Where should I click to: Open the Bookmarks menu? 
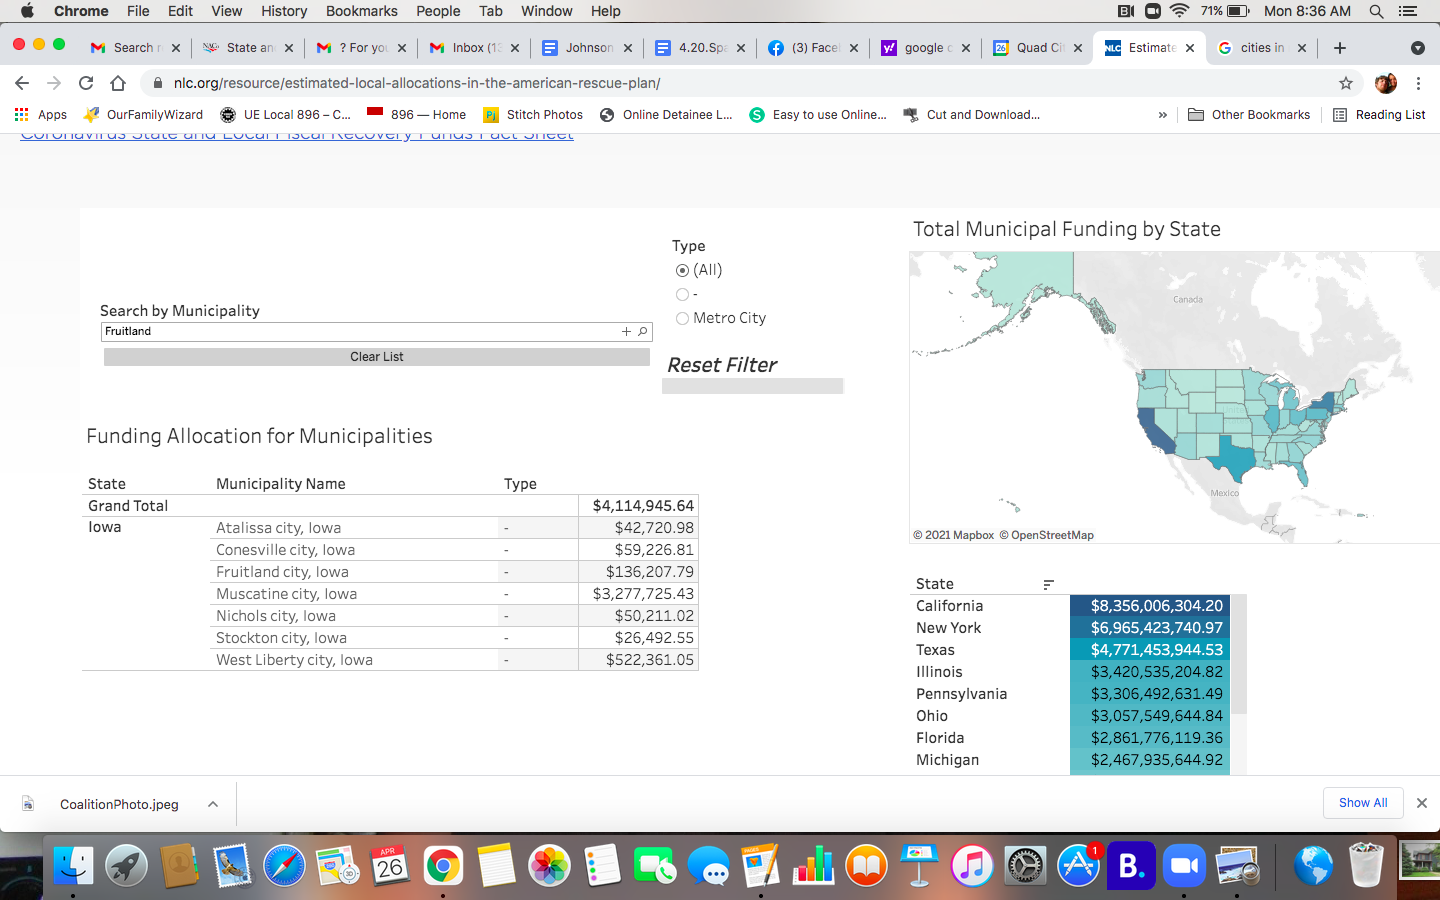coord(362,11)
